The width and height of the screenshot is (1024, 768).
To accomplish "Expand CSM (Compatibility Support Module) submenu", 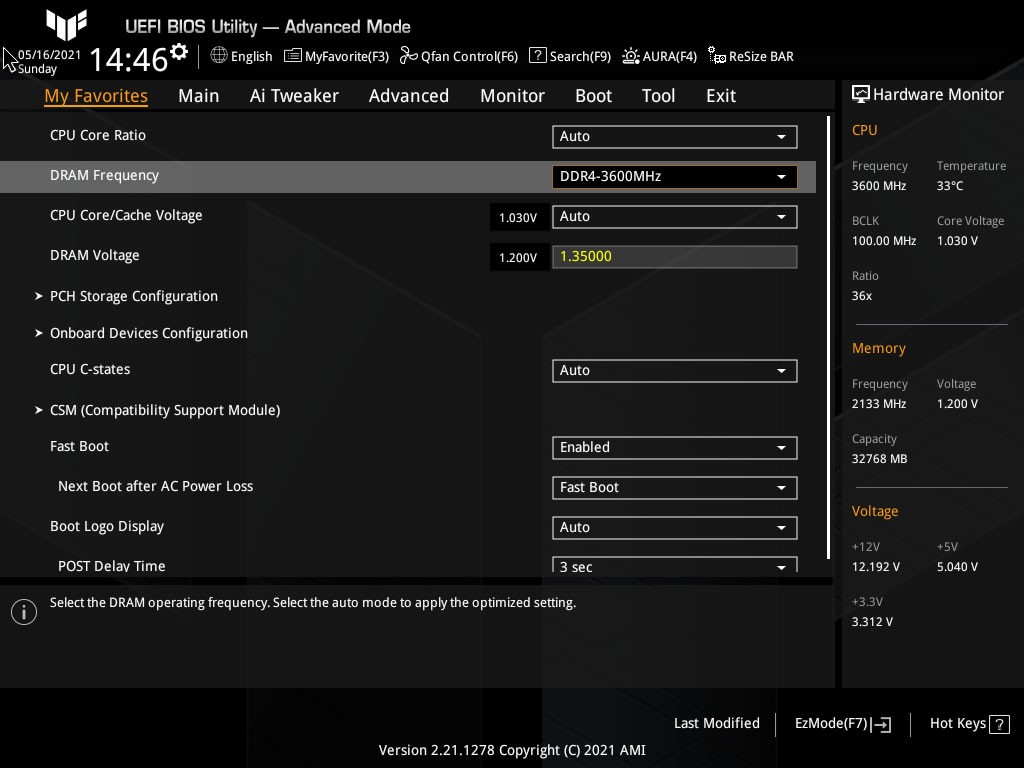I will pyautogui.click(x=164, y=410).
